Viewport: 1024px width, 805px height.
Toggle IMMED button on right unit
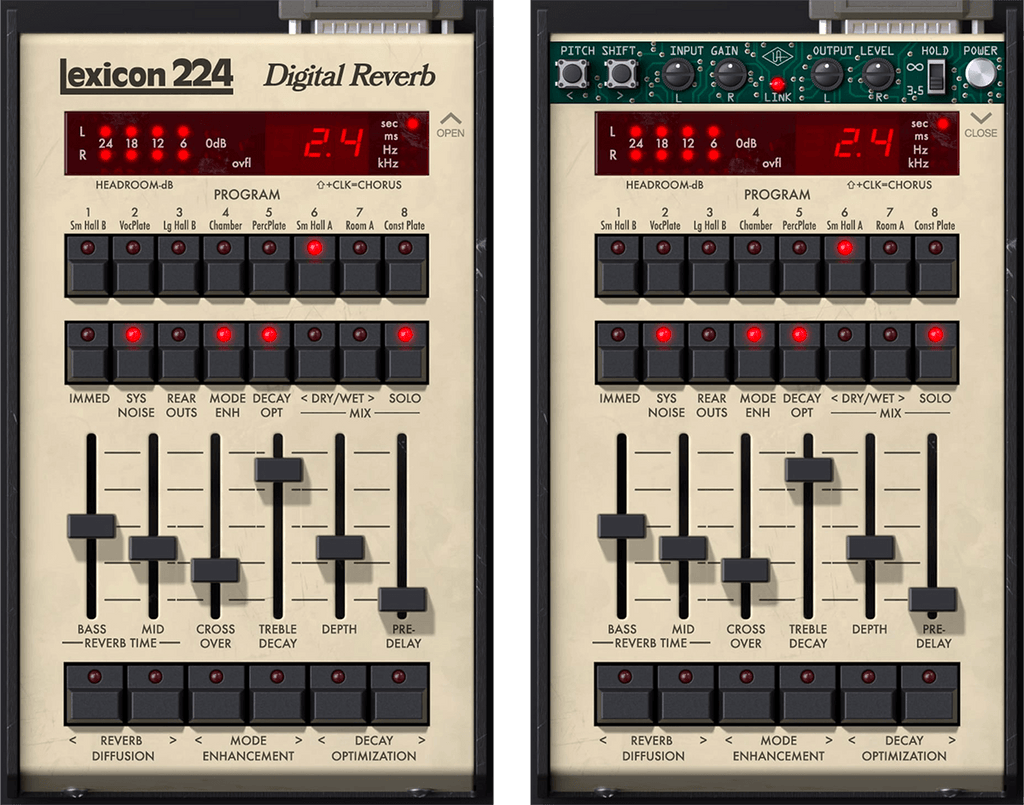(618, 353)
